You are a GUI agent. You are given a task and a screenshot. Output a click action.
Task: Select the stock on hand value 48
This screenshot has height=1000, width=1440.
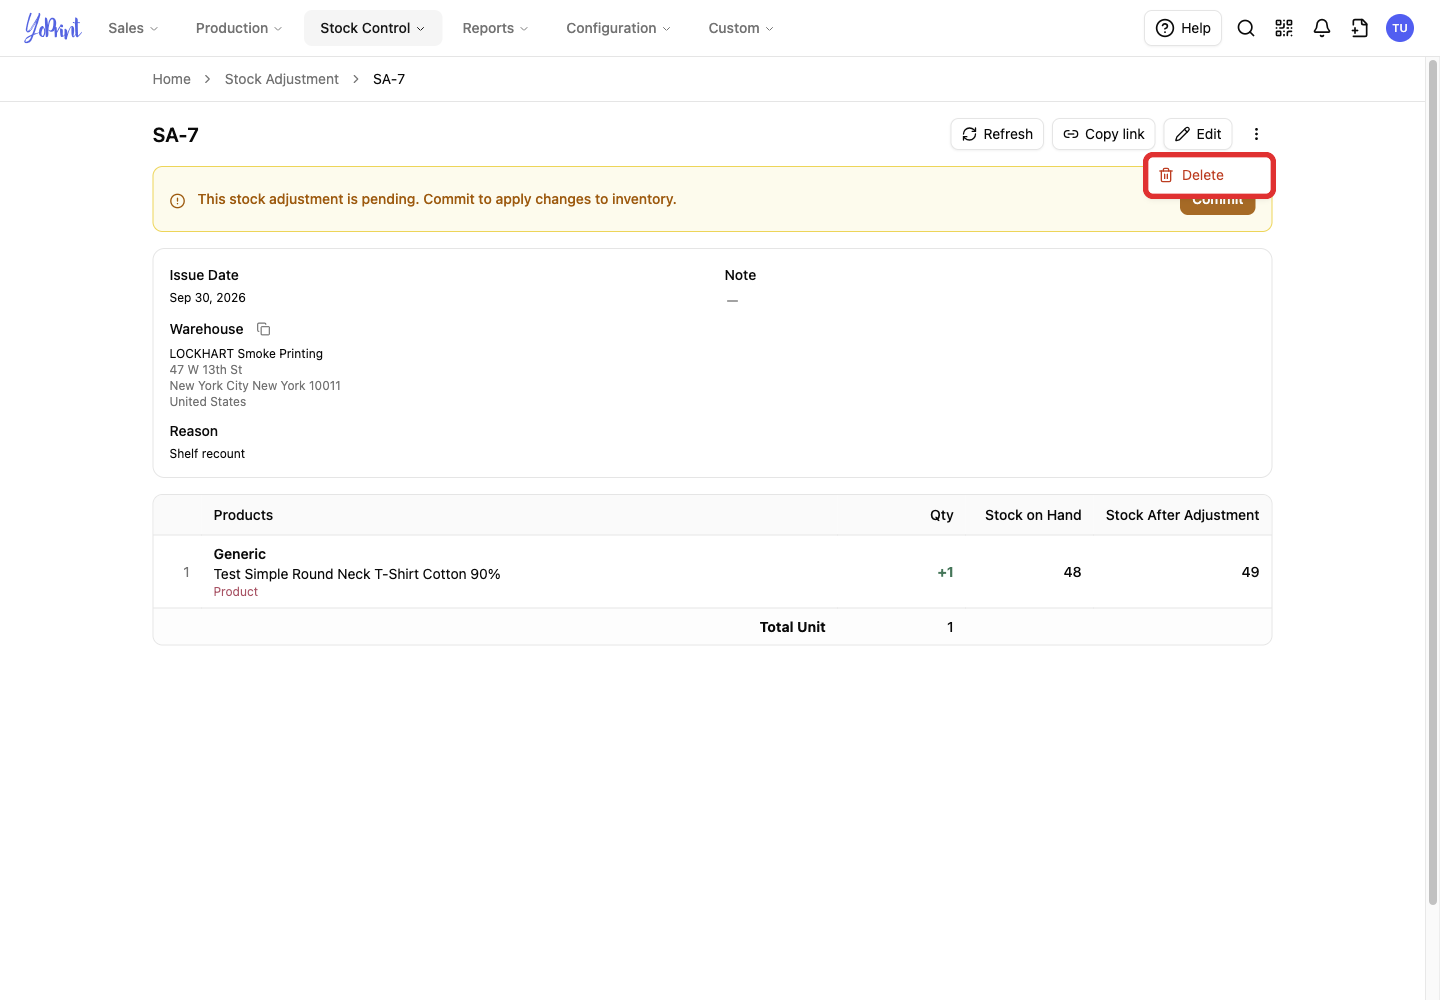(1072, 572)
